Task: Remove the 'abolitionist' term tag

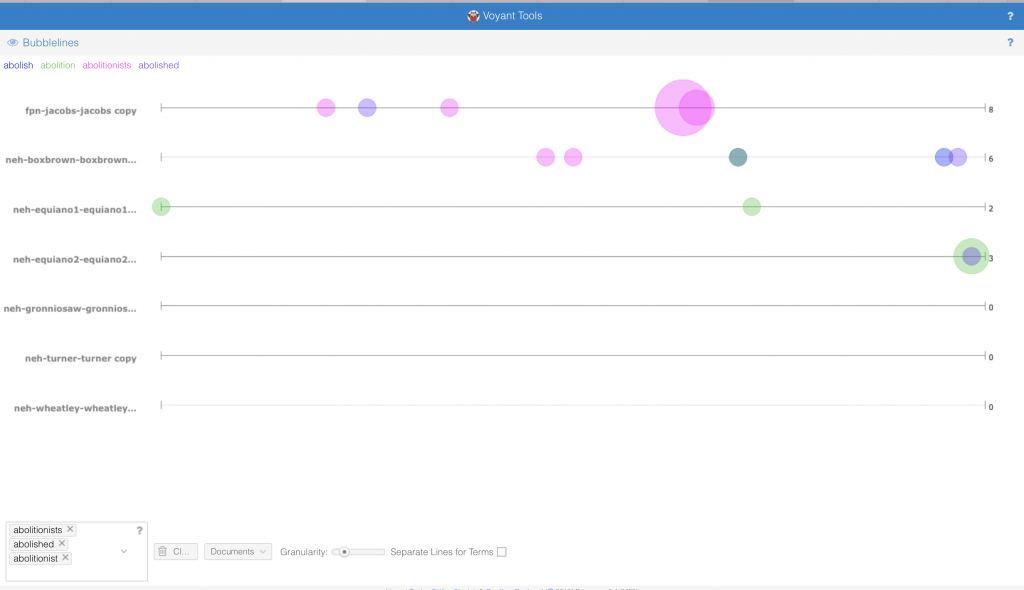Action: [66, 558]
